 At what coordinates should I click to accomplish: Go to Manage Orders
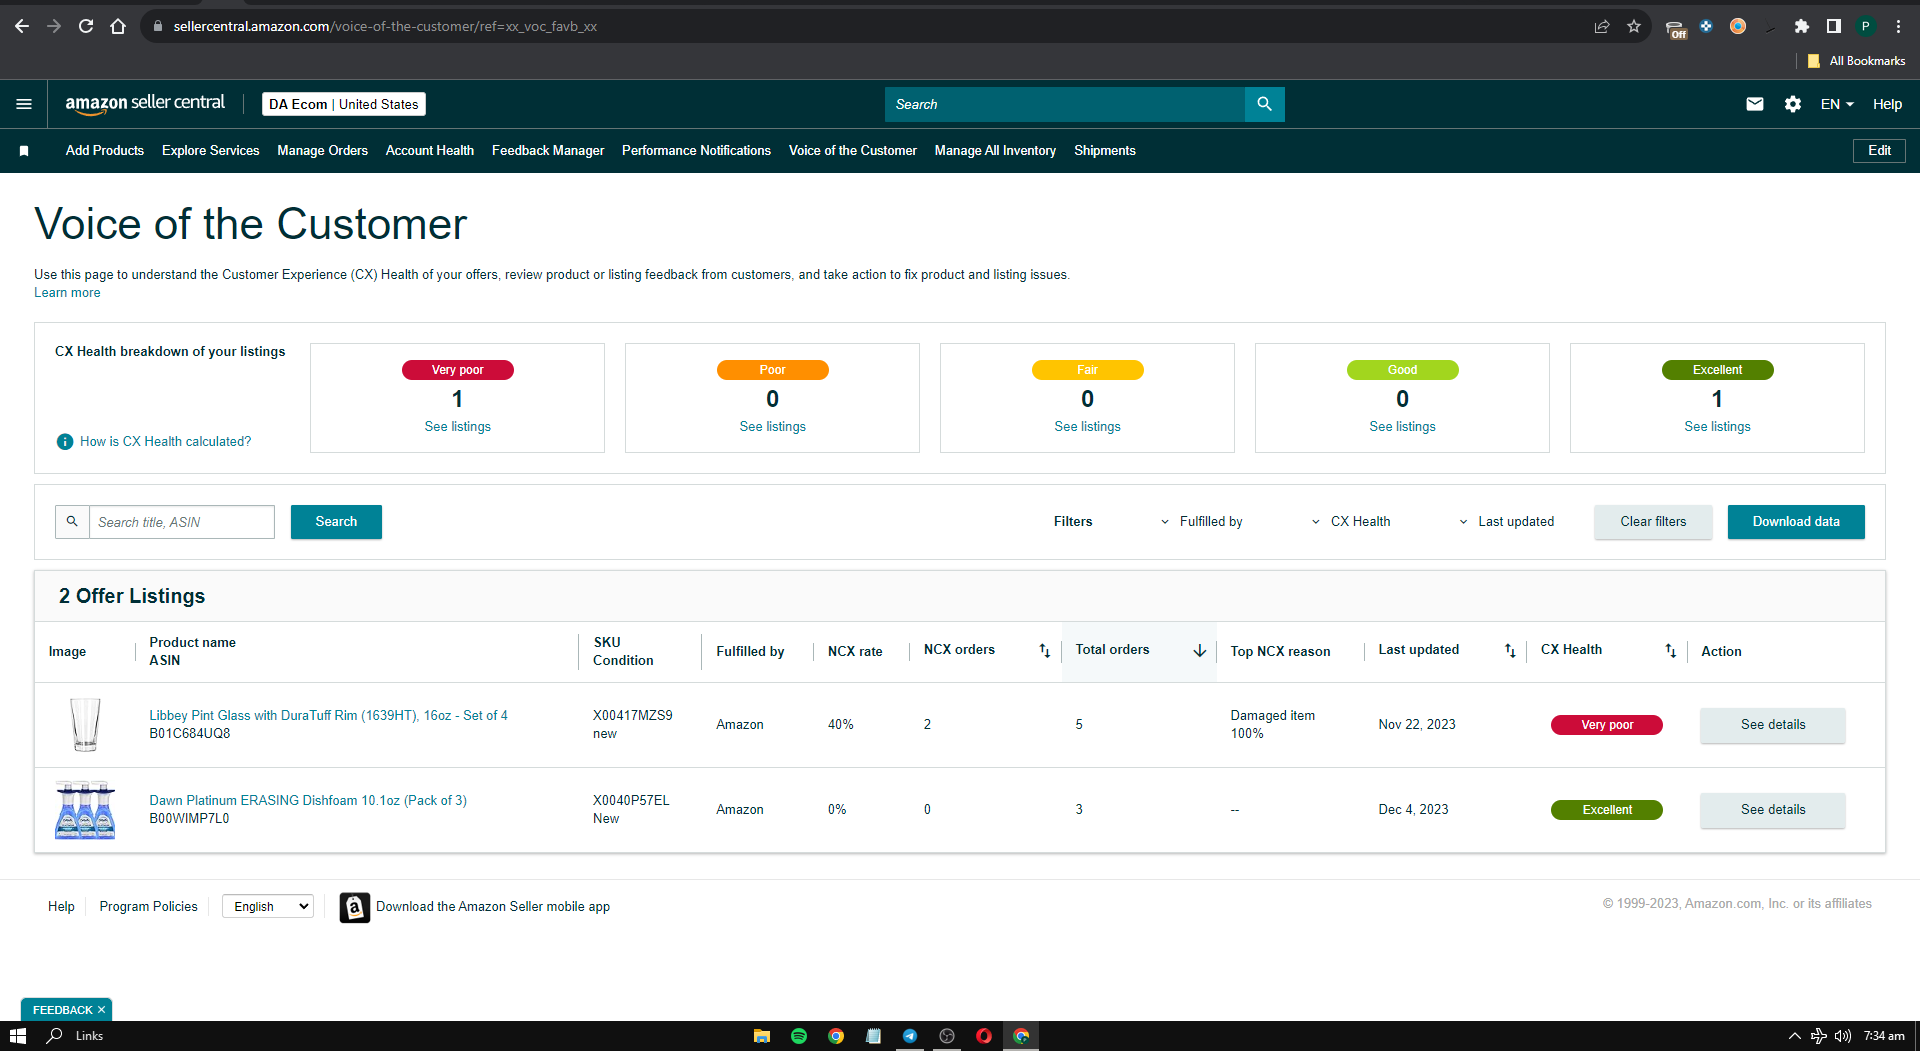click(x=323, y=151)
